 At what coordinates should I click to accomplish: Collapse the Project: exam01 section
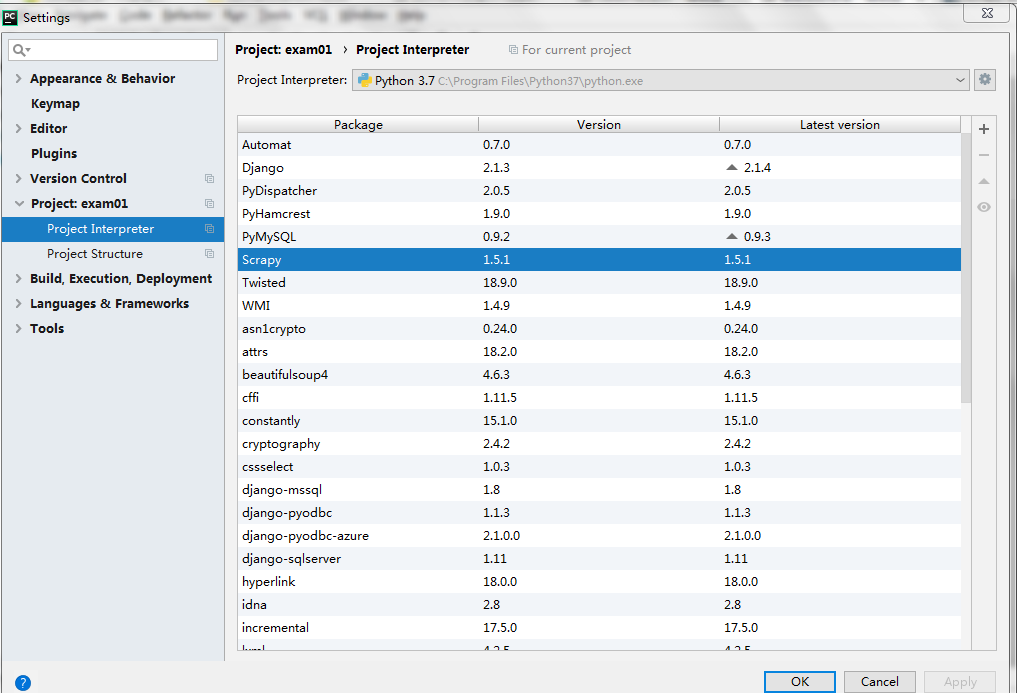click(x=19, y=204)
